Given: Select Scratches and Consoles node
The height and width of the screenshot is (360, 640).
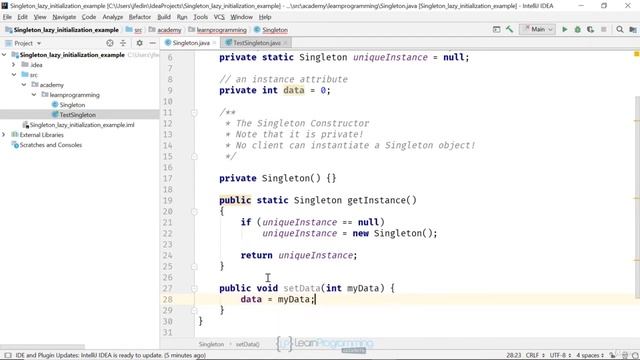Looking at the screenshot, I should click(x=51, y=145).
